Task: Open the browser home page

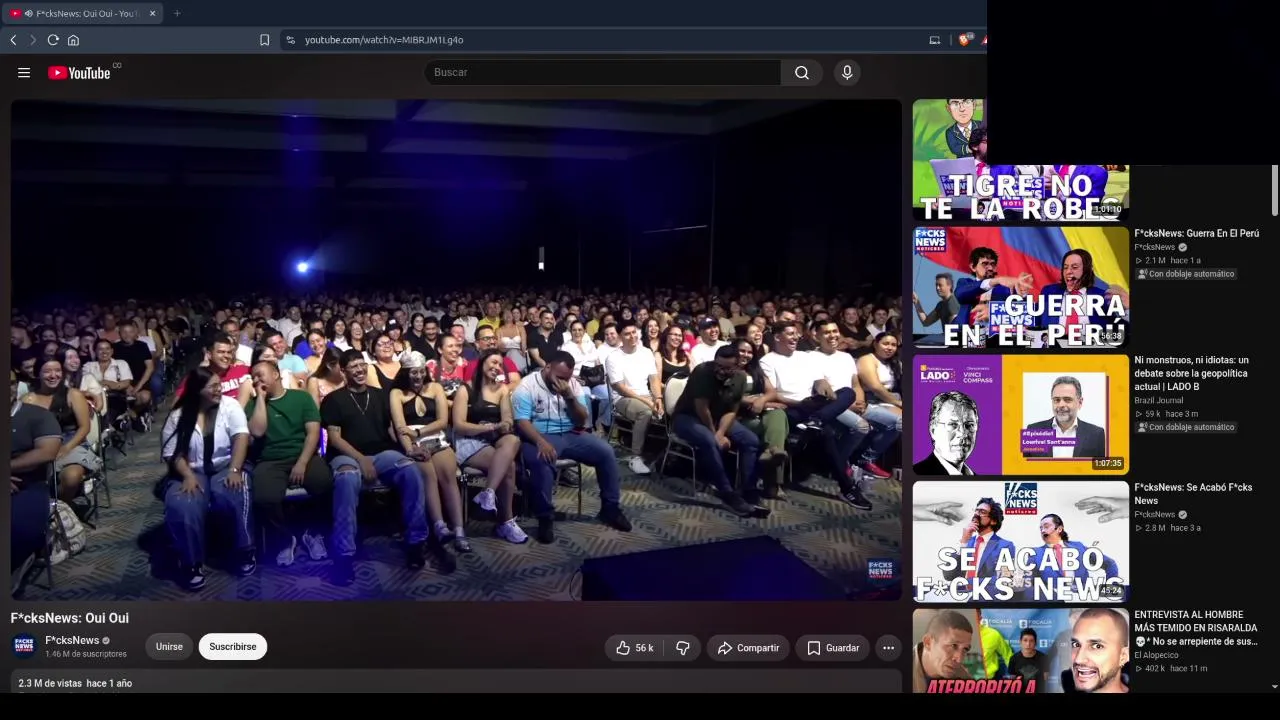Action: point(73,40)
